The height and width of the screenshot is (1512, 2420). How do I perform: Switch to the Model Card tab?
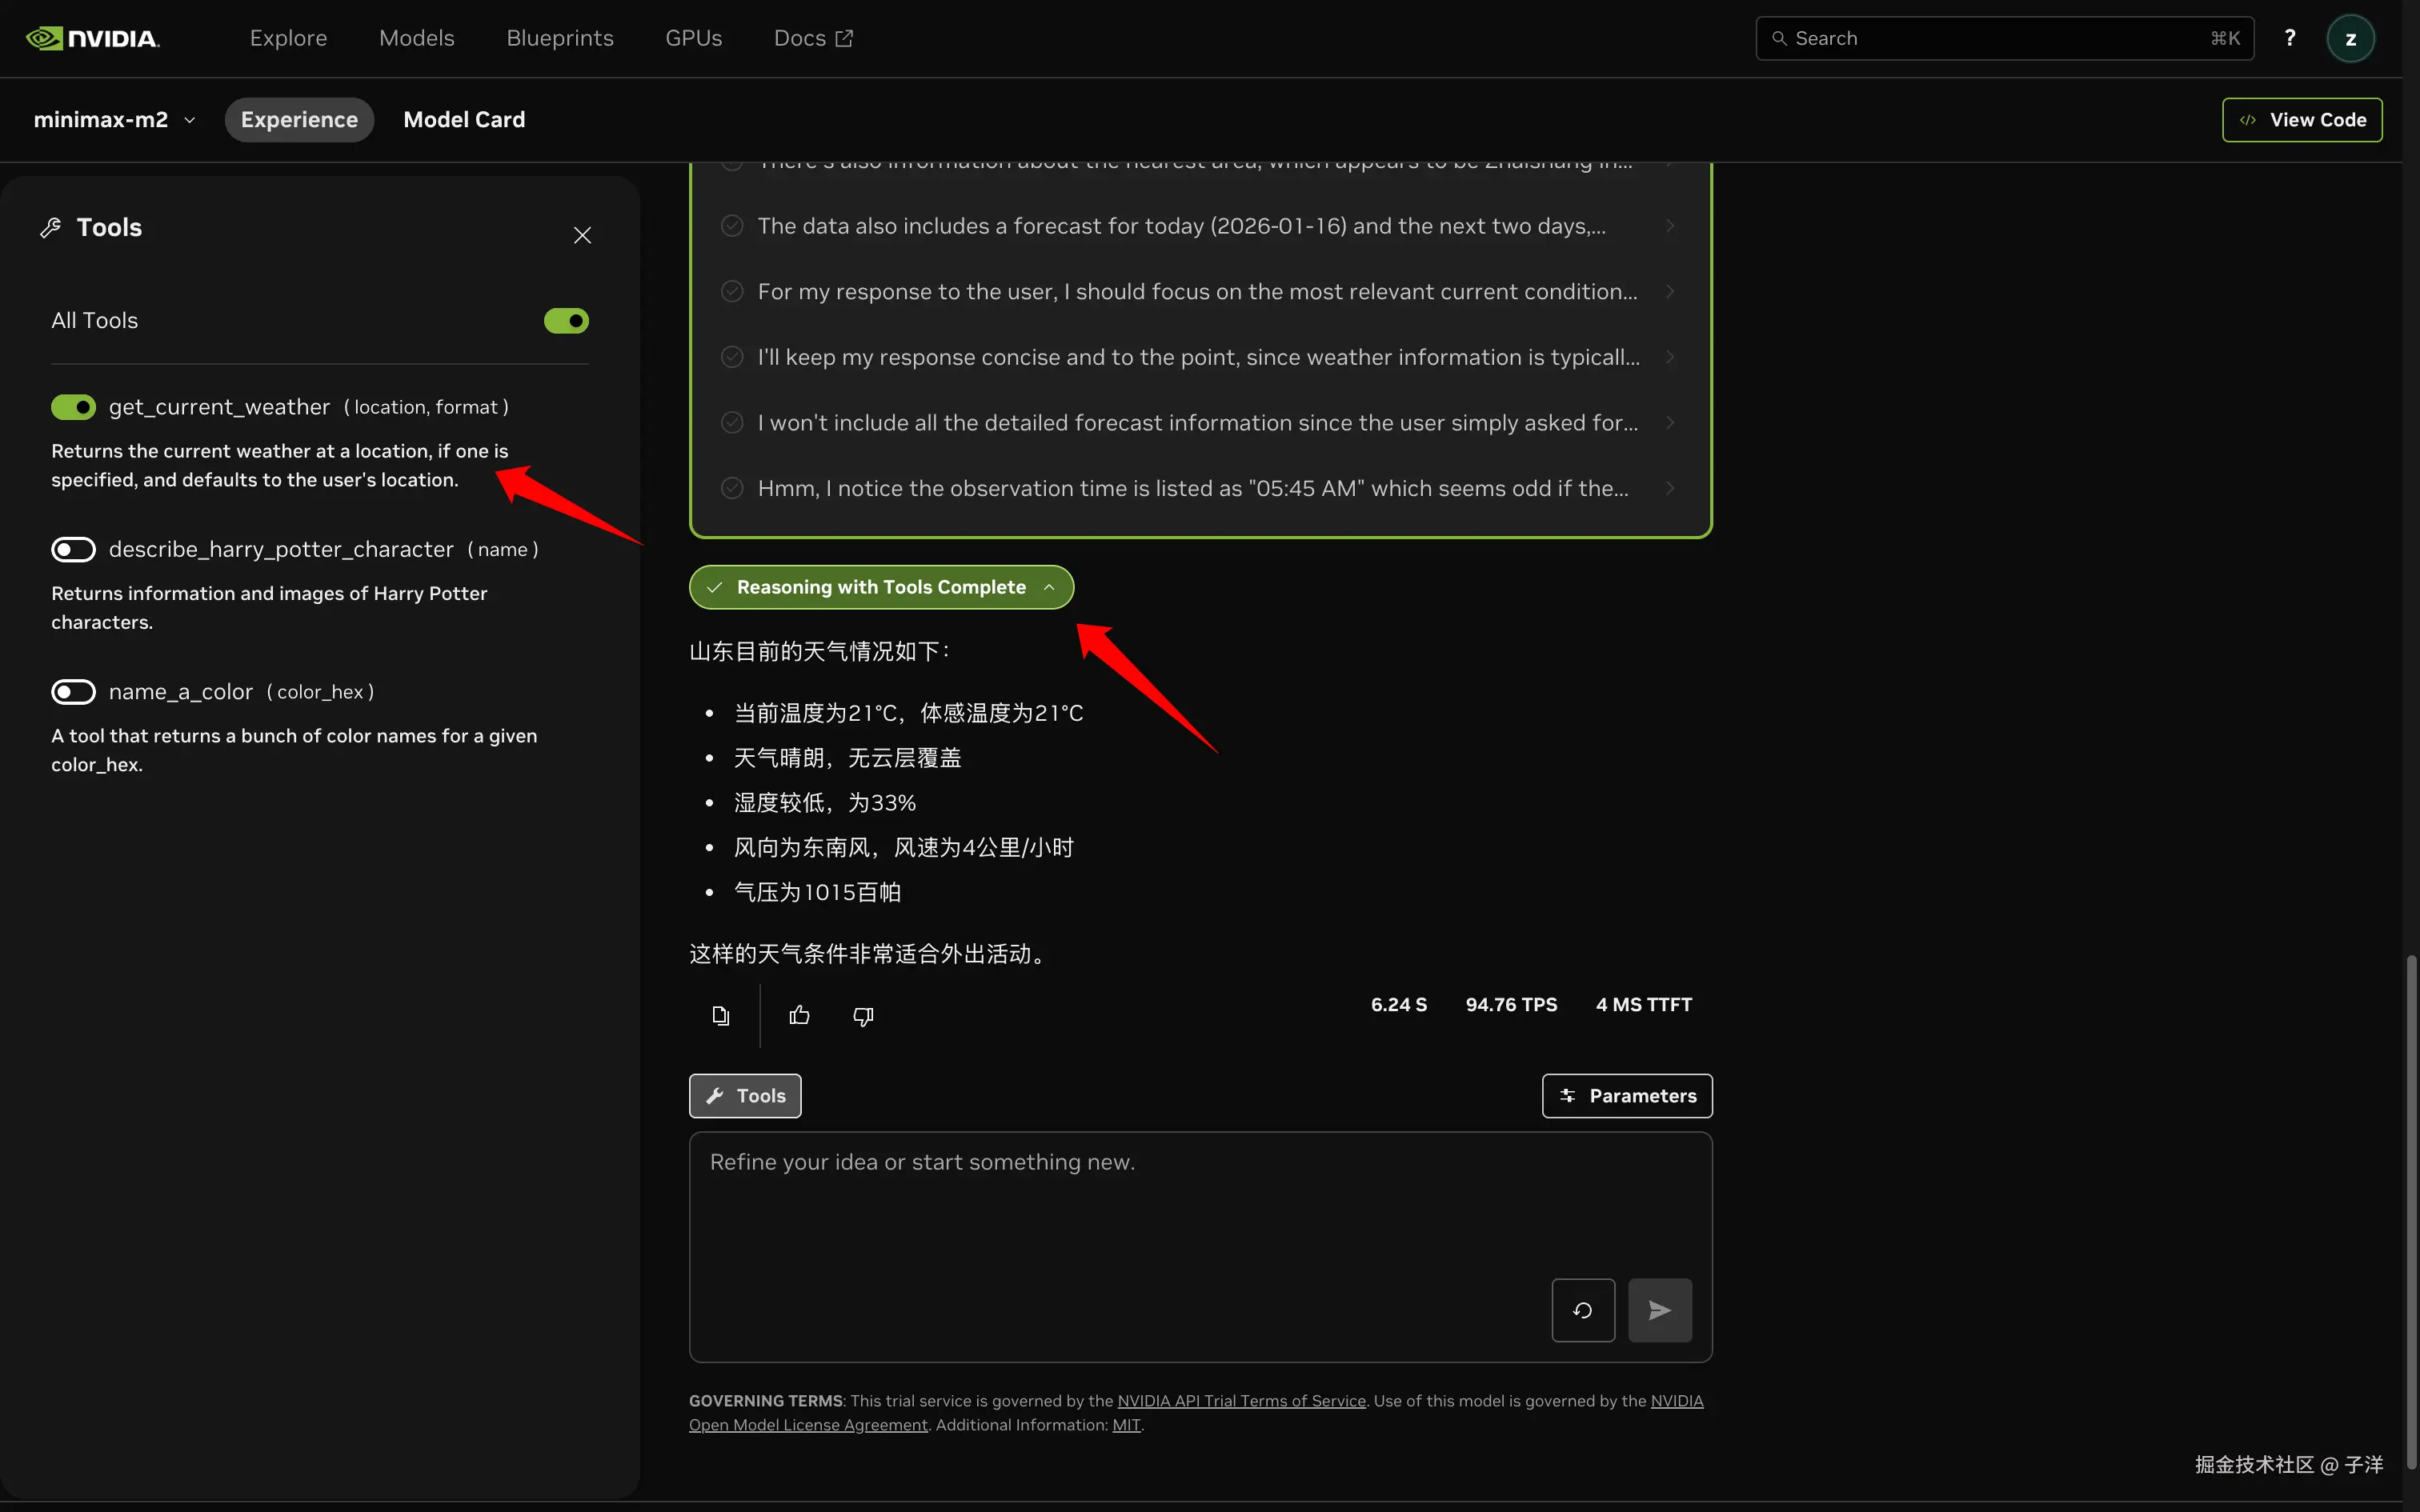coord(464,120)
